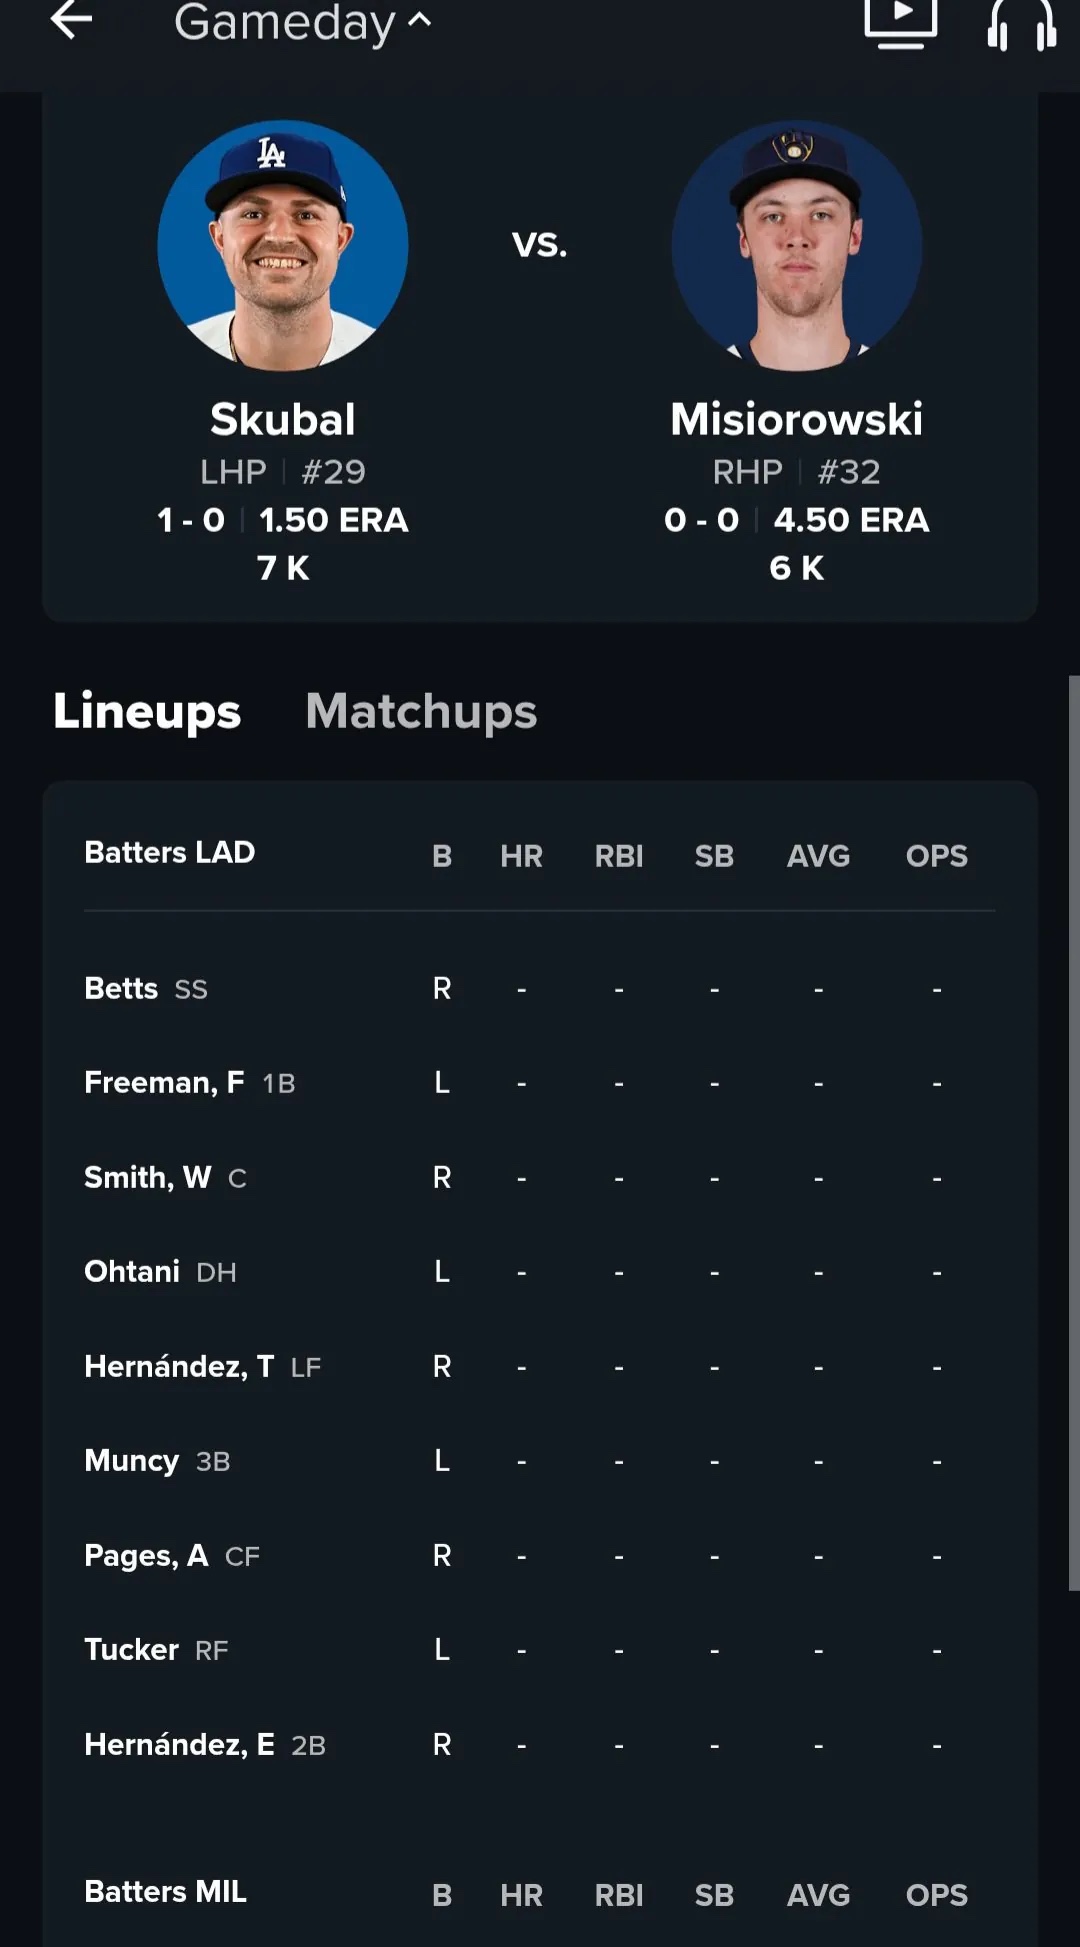Select Ohtani DH in lineup
The width and height of the screenshot is (1080, 1947).
point(540,1272)
